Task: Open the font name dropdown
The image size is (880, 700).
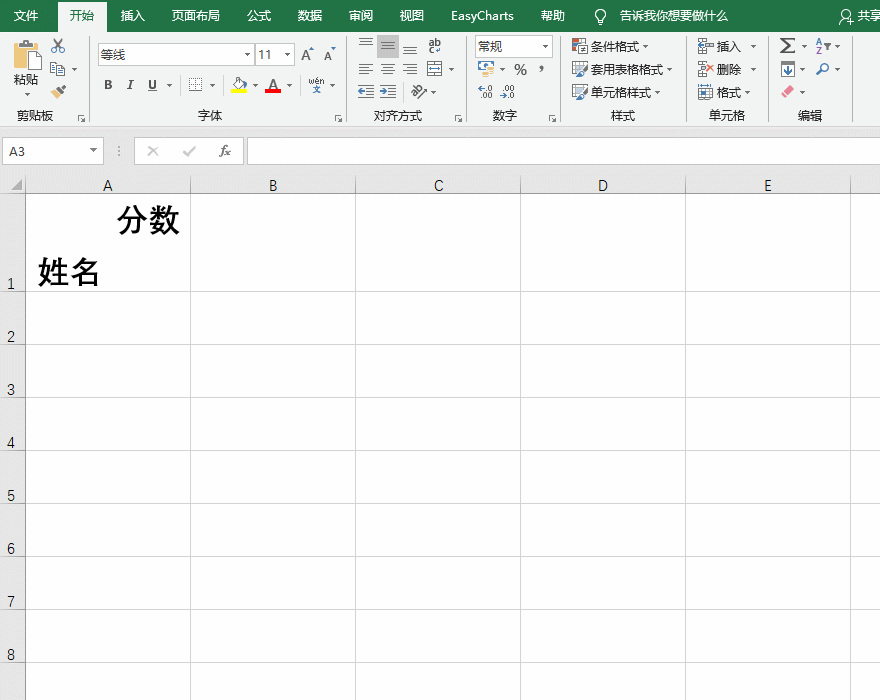Action: 246,53
